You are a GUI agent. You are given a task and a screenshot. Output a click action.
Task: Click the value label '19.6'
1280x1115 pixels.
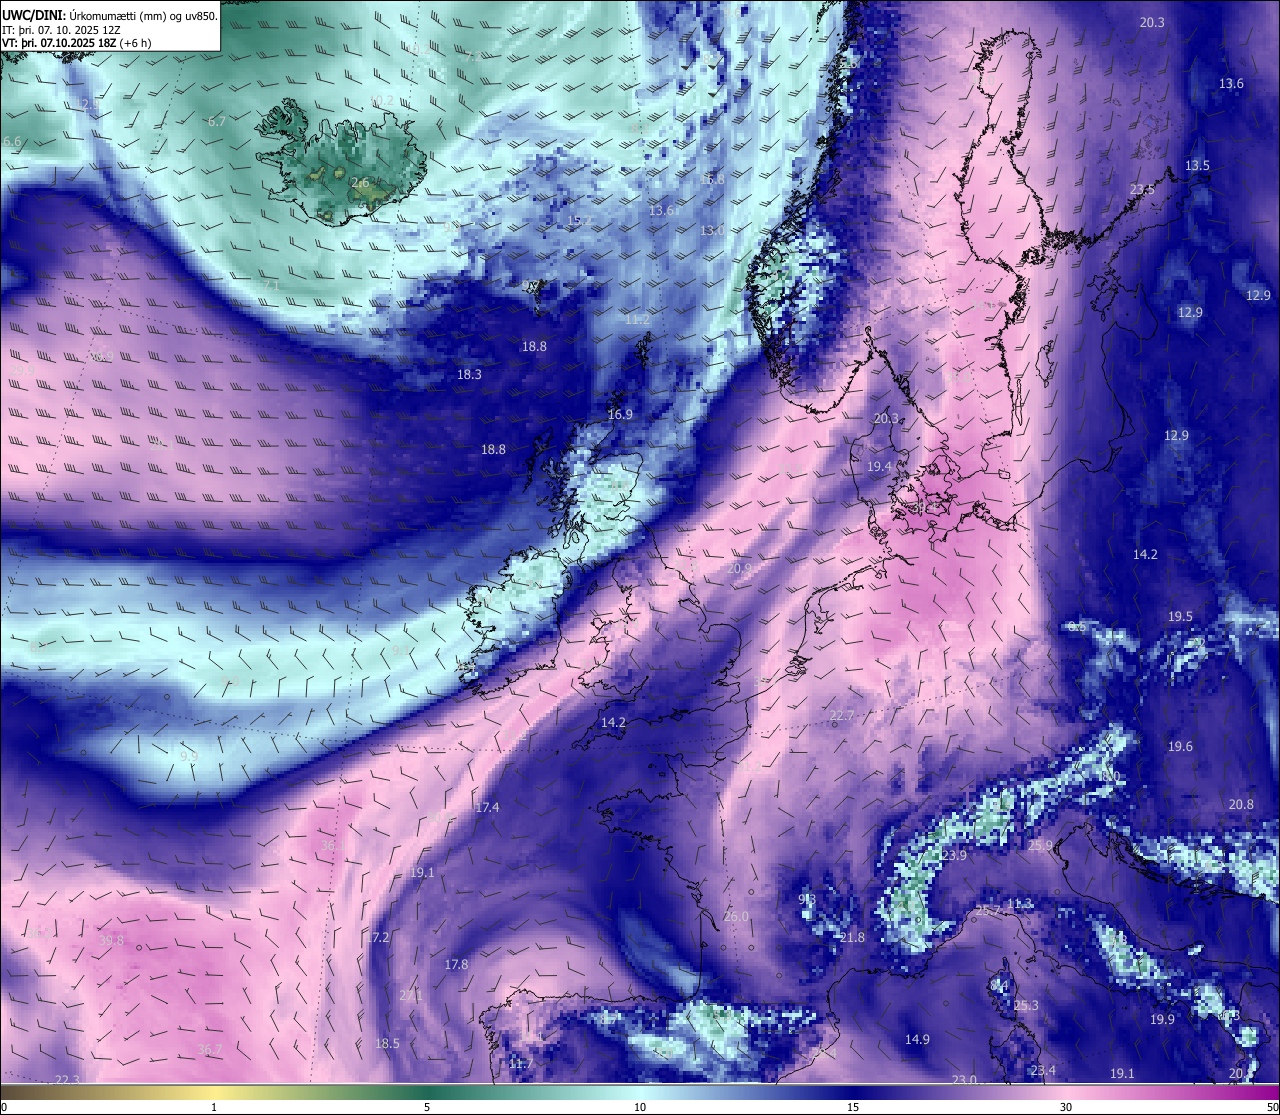click(x=1180, y=747)
